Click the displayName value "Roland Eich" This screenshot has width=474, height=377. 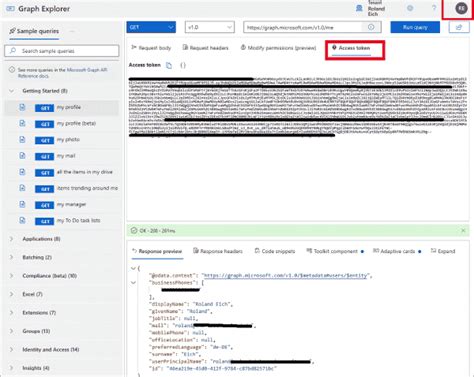[212, 304]
